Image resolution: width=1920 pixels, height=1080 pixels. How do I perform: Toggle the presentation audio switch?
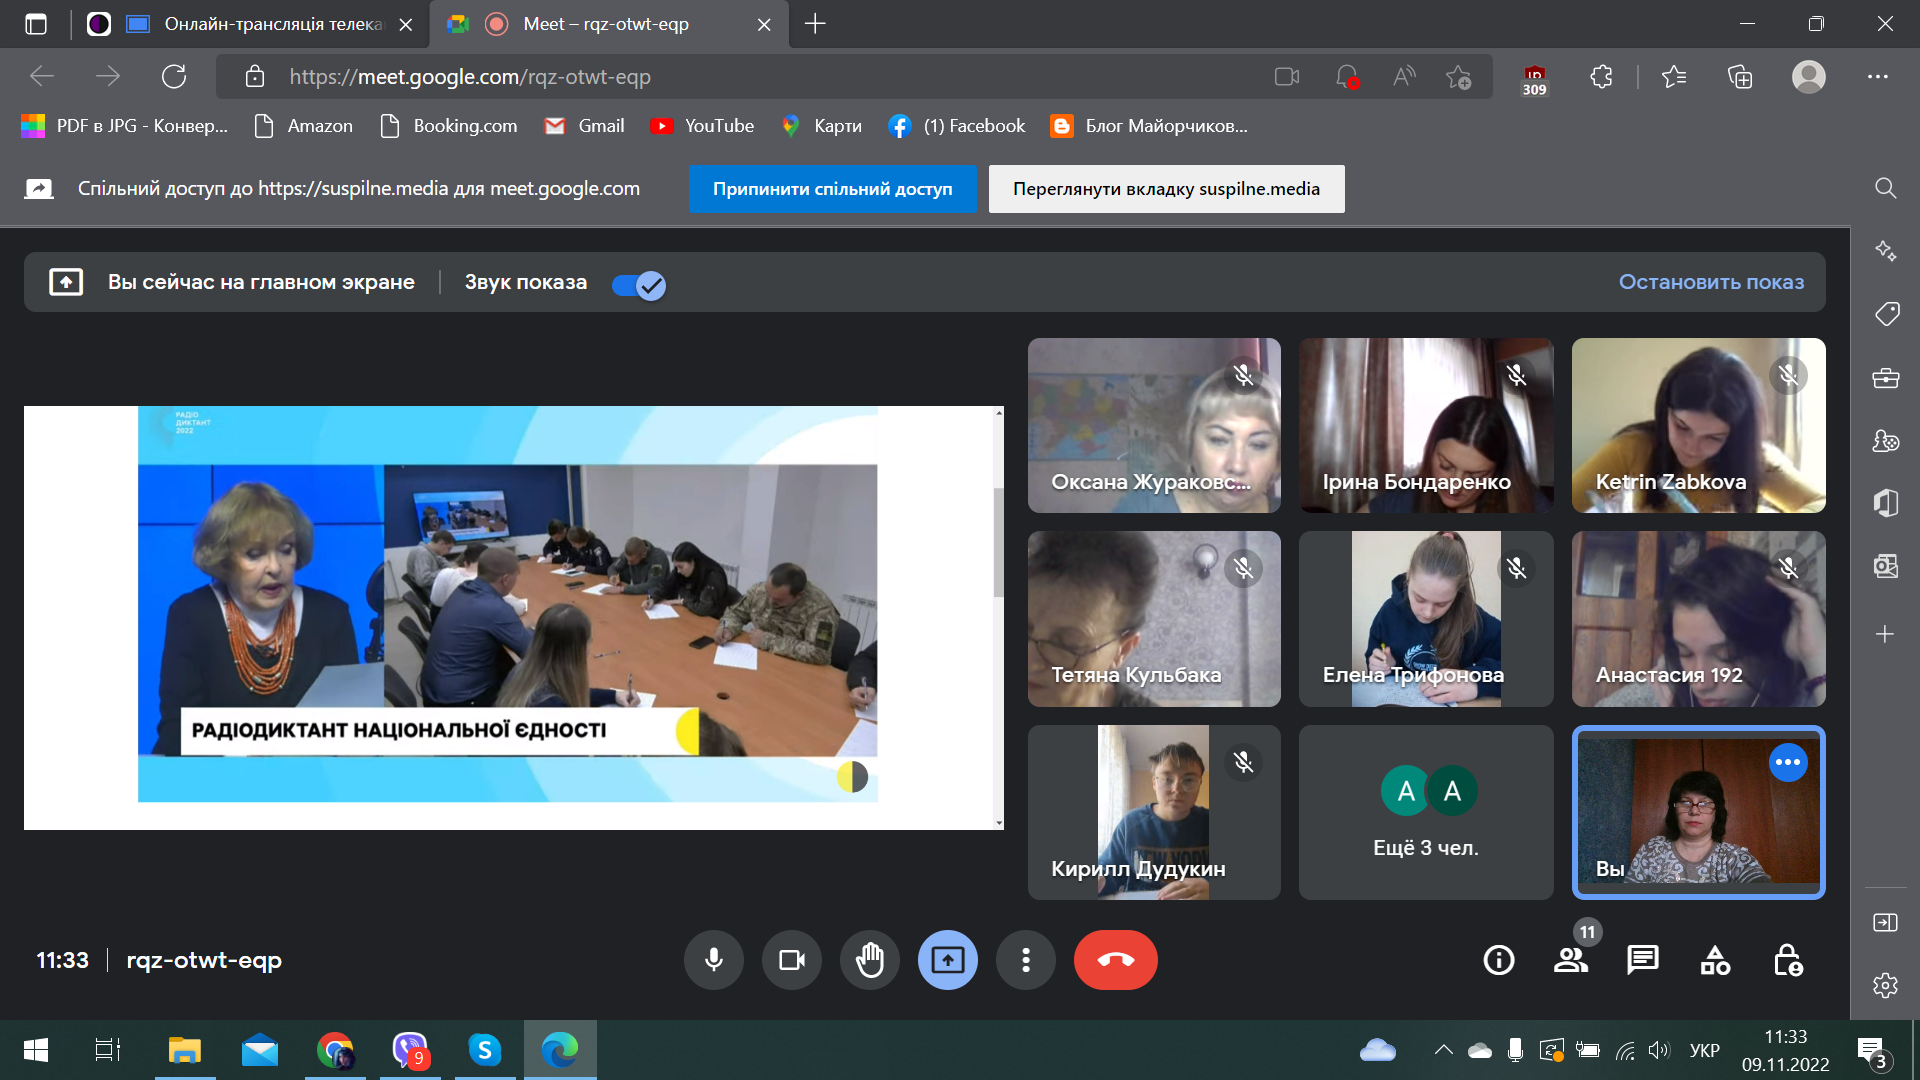tap(639, 286)
